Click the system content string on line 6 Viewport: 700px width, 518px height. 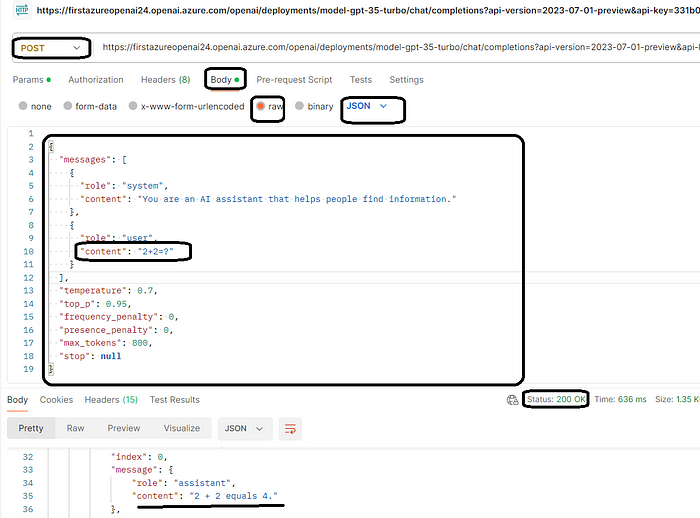pyautogui.click(x=297, y=199)
